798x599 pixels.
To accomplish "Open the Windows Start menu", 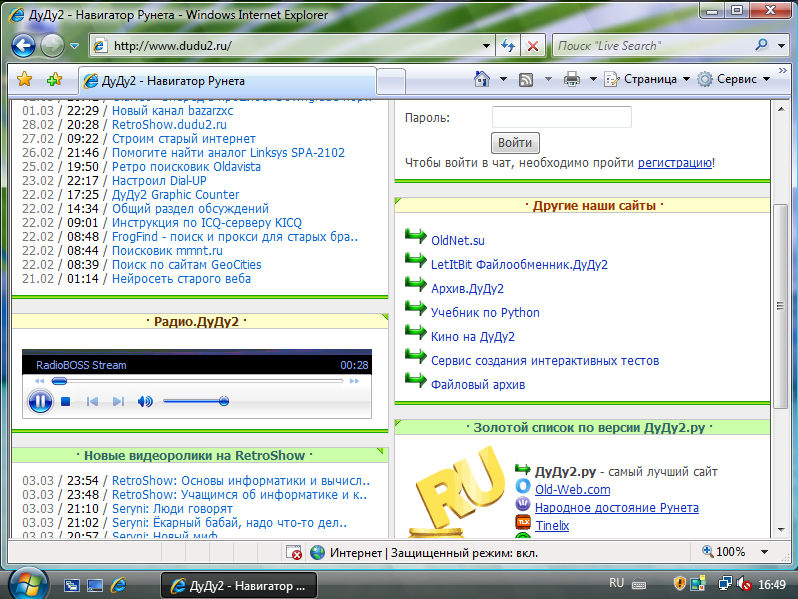I will (x=26, y=583).
